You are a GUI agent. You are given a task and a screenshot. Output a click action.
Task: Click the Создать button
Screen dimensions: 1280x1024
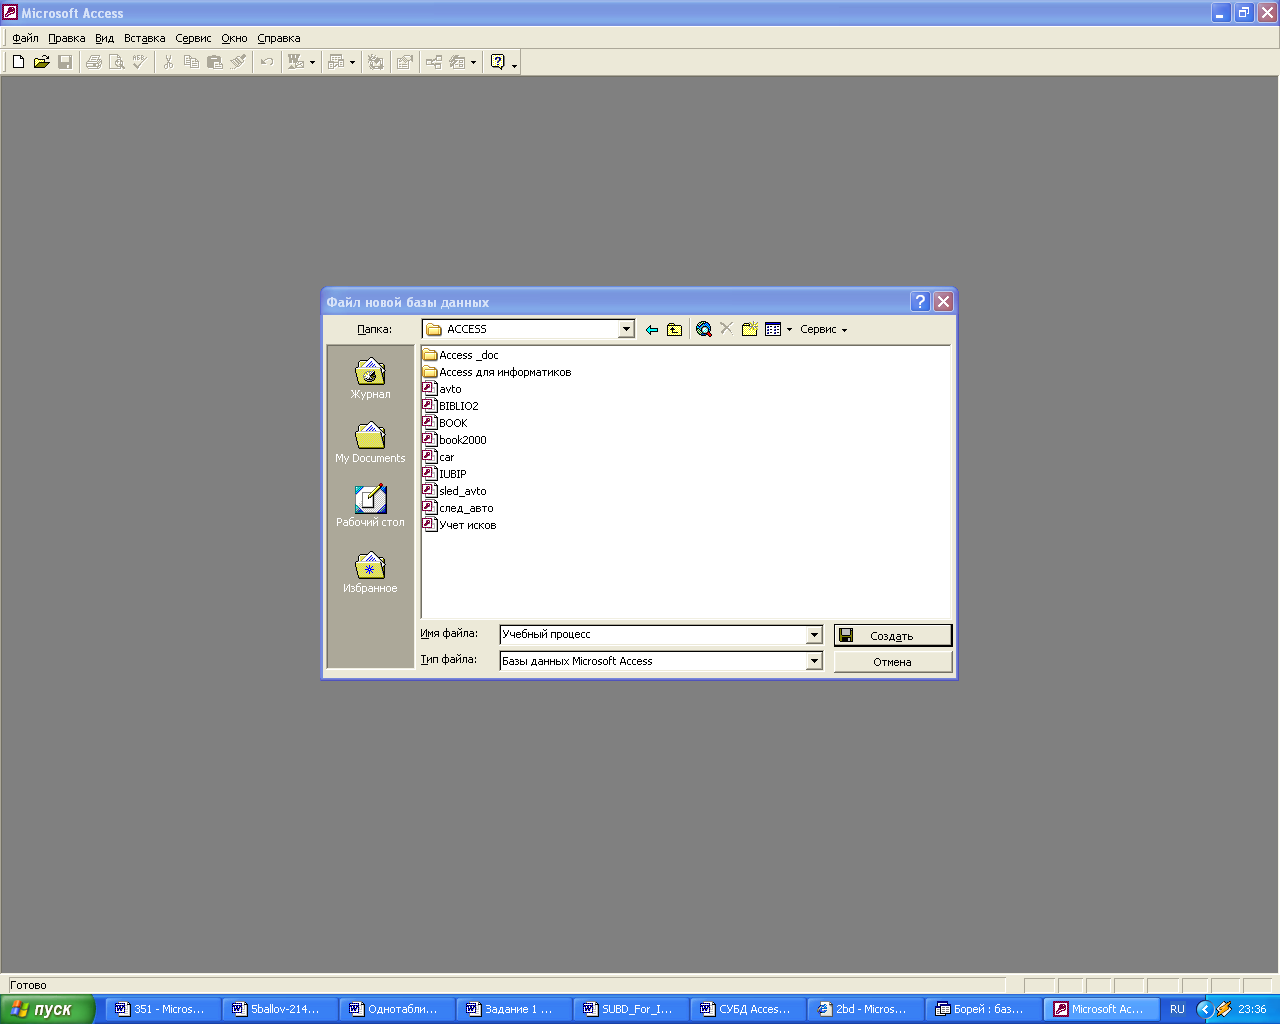(893, 635)
